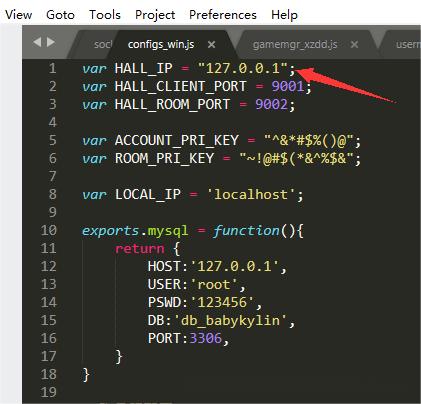Click the 9002 port value
Viewport: 421px width, 404px height.
pos(271,105)
